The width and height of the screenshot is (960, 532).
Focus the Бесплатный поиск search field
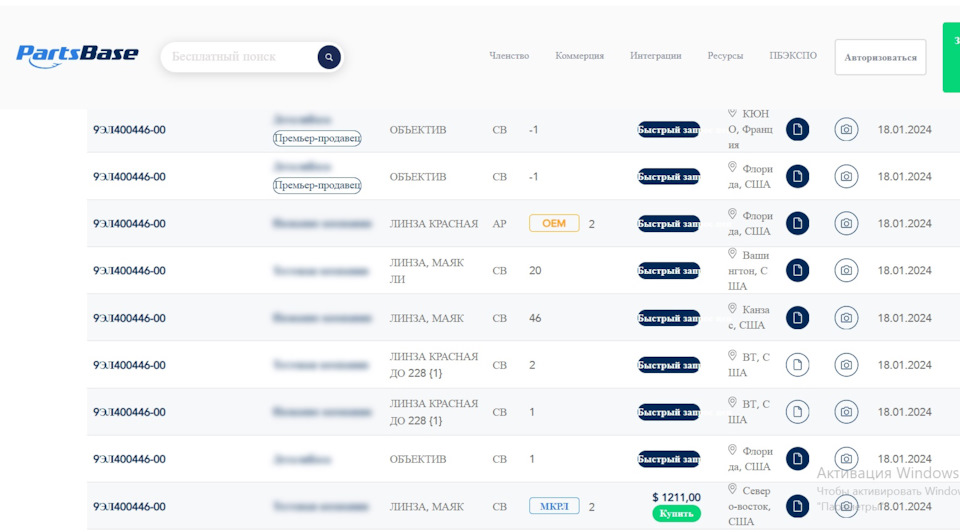click(239, 57)
